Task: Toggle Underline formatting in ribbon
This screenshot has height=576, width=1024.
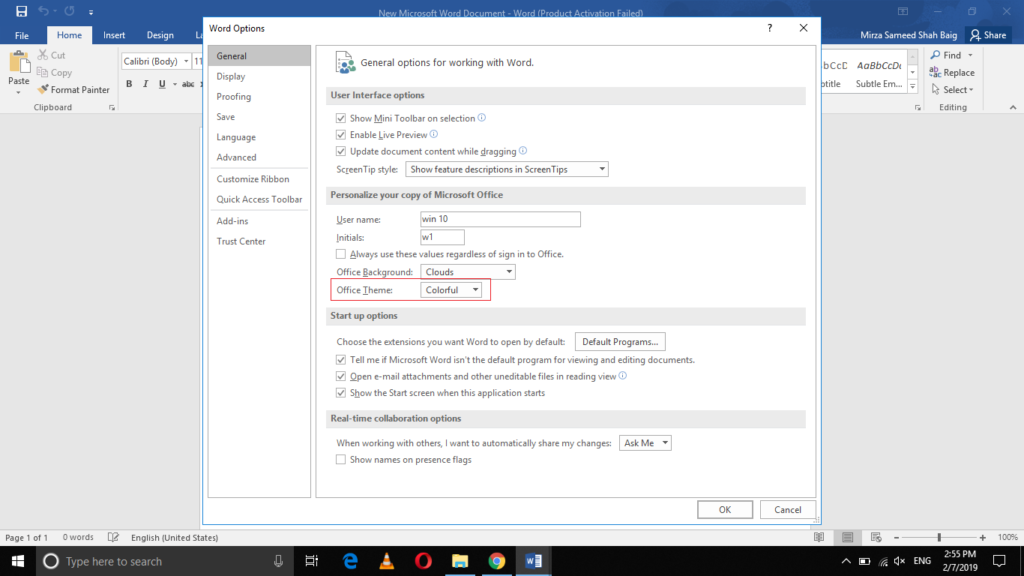Action: coord(162,84)
